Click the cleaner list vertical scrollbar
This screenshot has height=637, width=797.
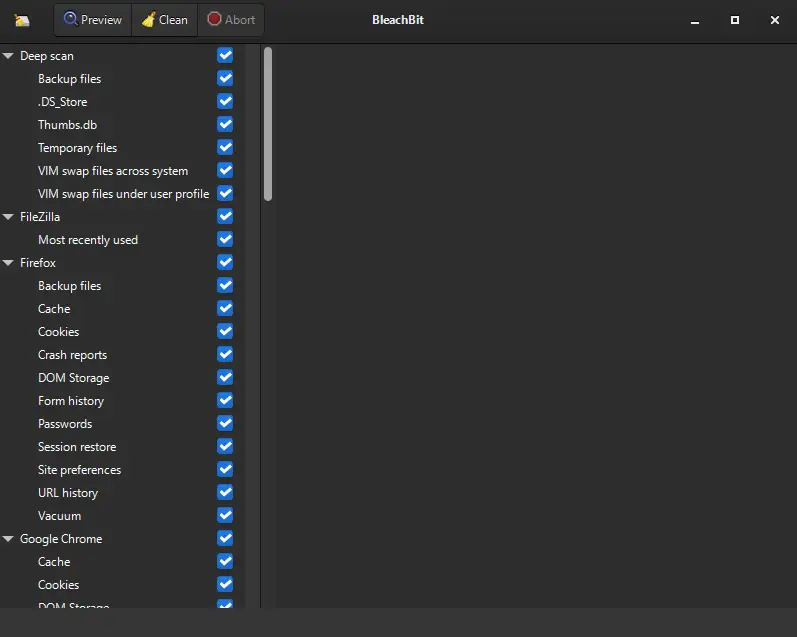coord(268,124)
